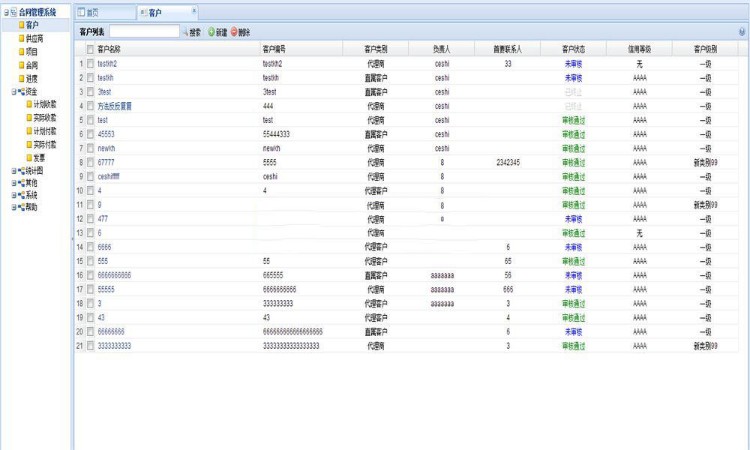Click the green 新建 (new) plus icon

point(211,32)
